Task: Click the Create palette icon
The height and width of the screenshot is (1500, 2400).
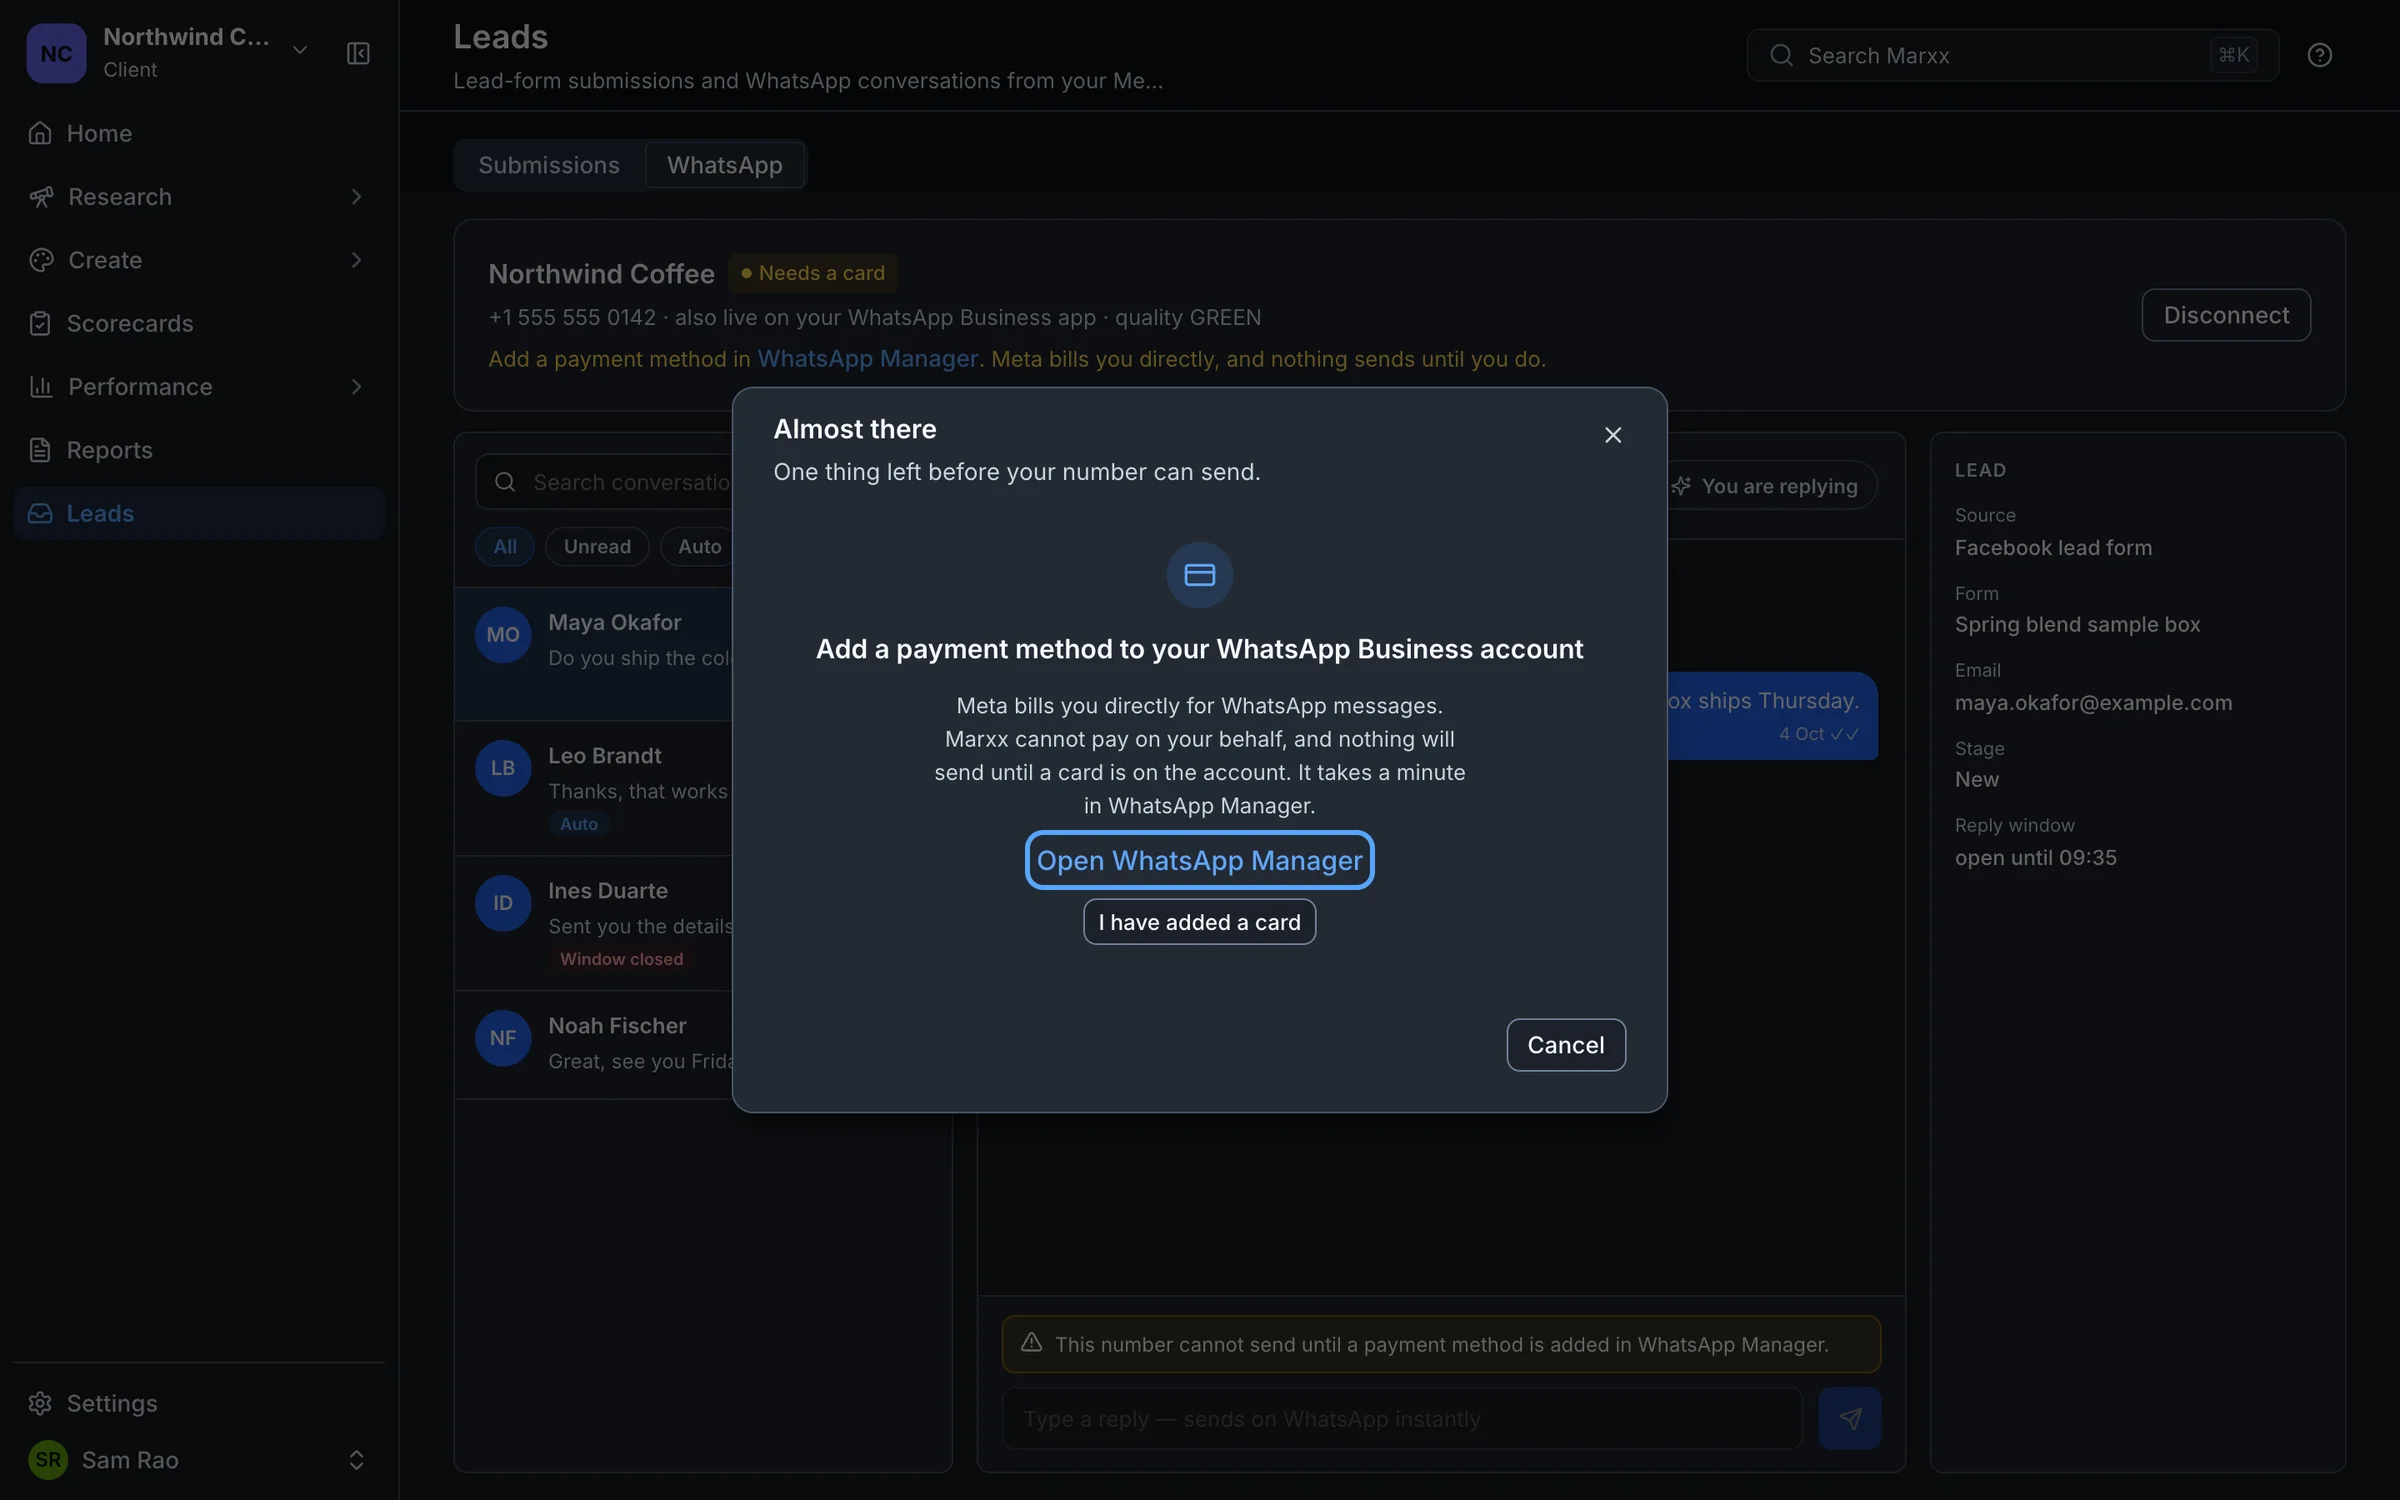Action: [41, 260]
